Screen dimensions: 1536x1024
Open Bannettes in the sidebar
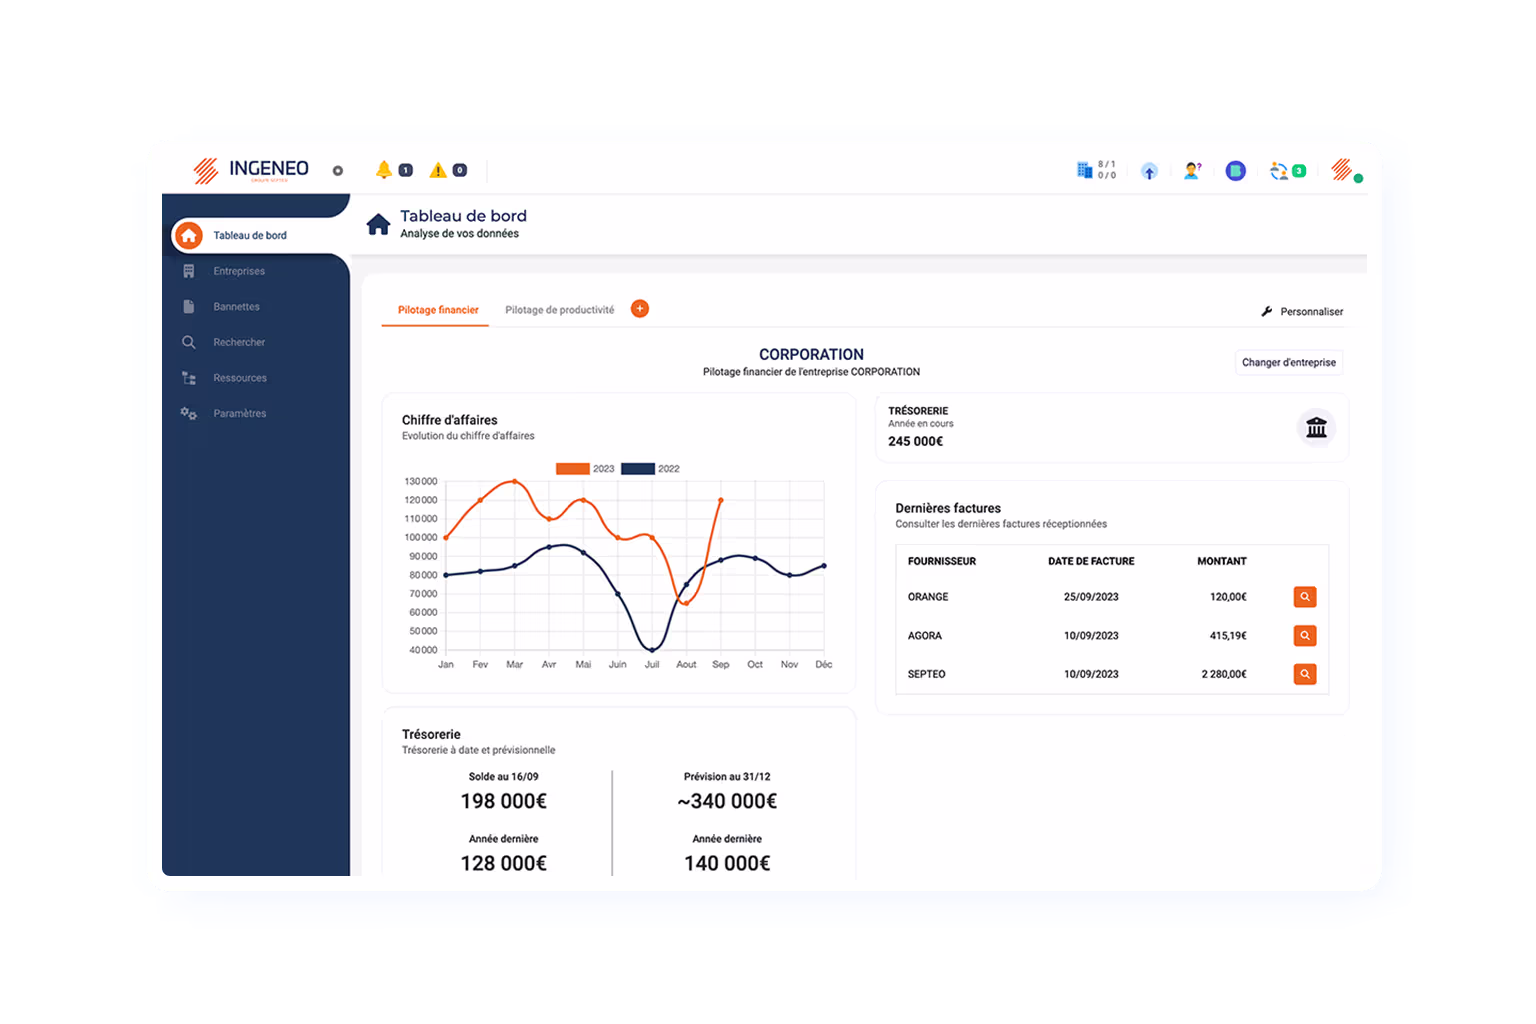(x=236, y=307)
